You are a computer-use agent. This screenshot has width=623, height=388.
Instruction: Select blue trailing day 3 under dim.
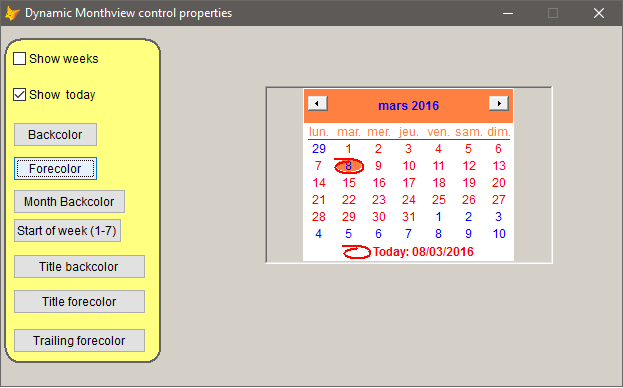498,217
